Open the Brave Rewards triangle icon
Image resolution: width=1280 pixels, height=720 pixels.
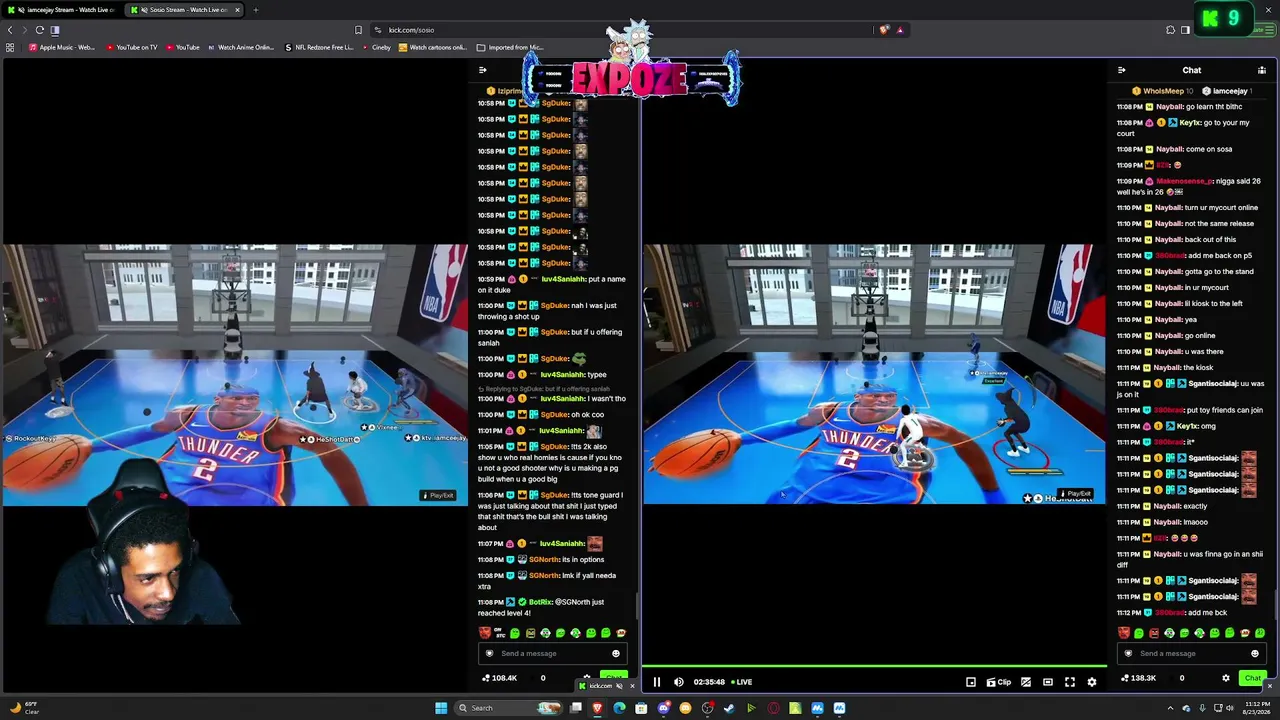tap(900, 30)
